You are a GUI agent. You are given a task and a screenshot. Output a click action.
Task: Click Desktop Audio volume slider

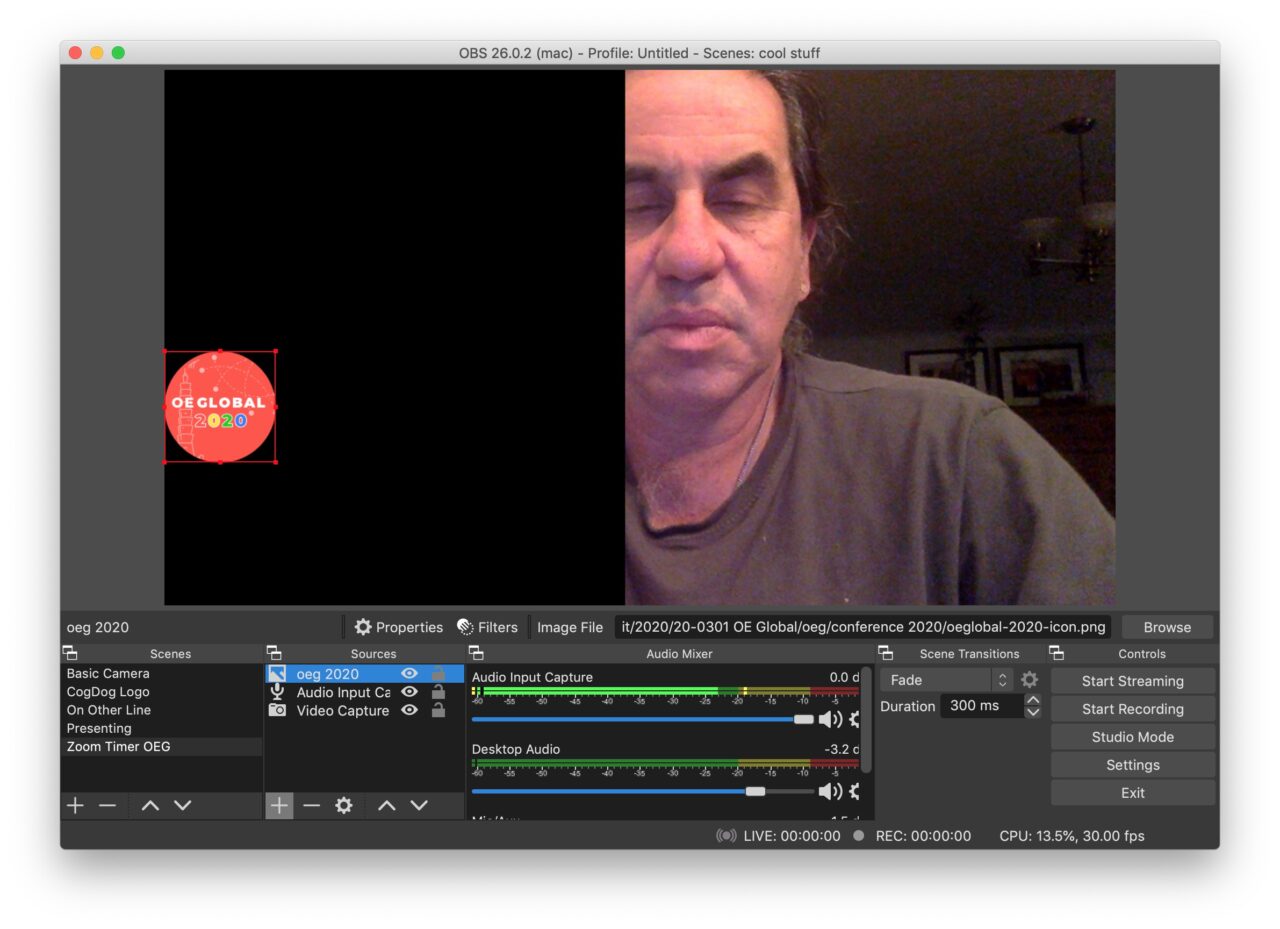(643, 791)
